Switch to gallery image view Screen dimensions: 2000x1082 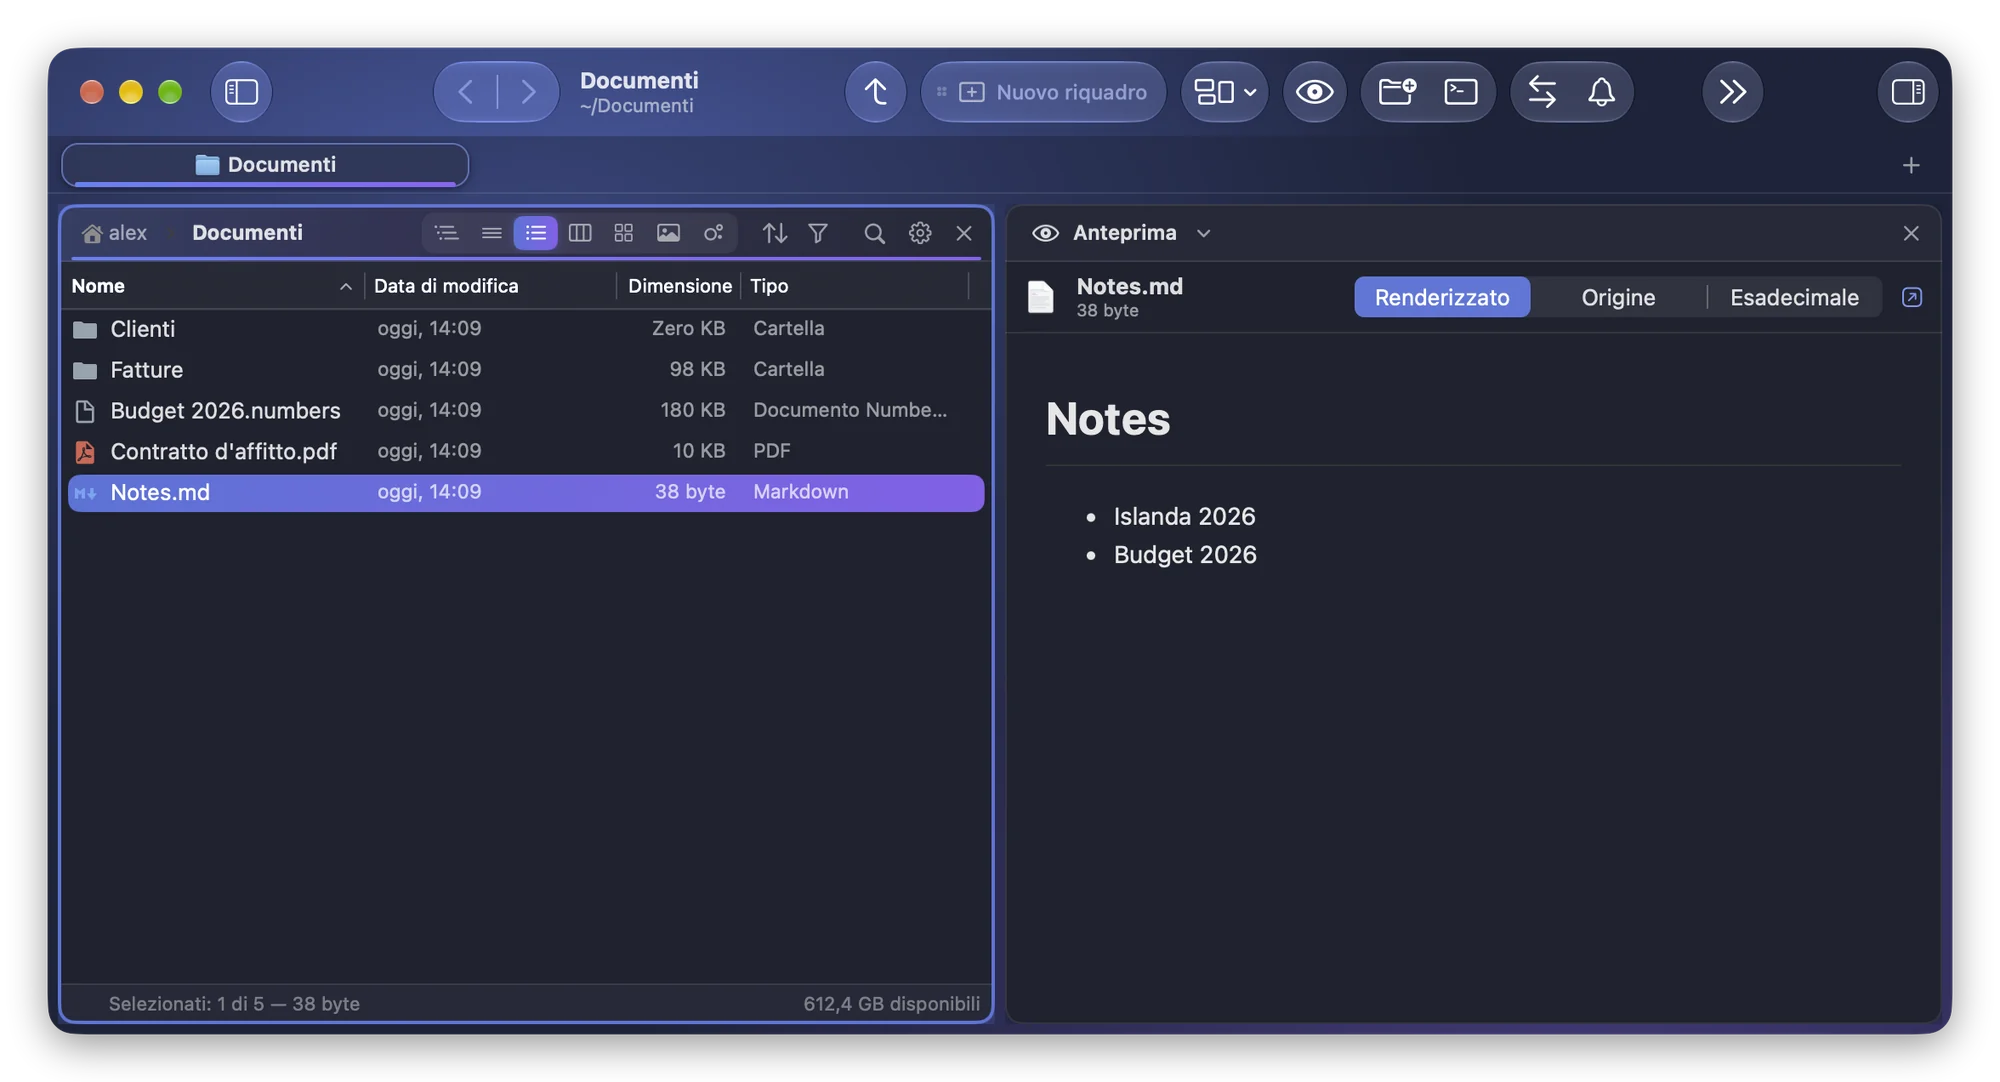[x=668, y=233]
